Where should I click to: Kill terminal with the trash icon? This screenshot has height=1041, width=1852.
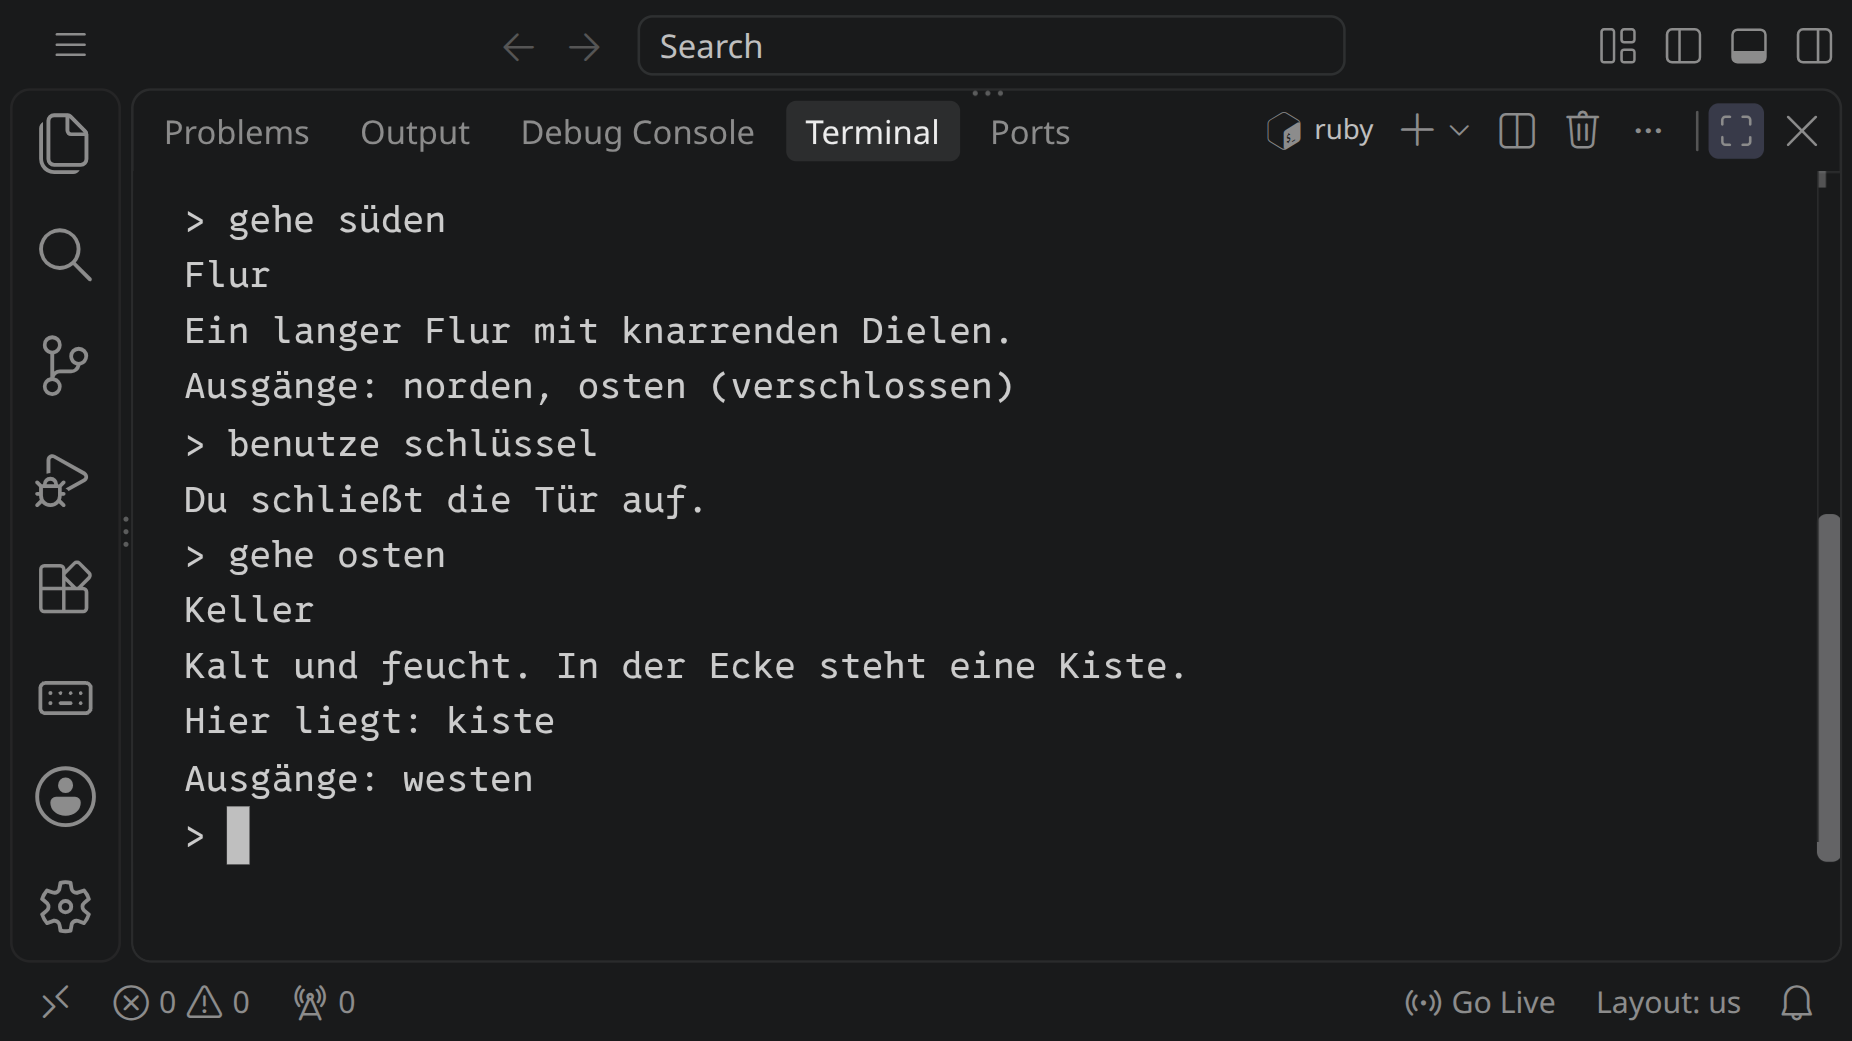pyautogui.click(x=1582, y=131)
